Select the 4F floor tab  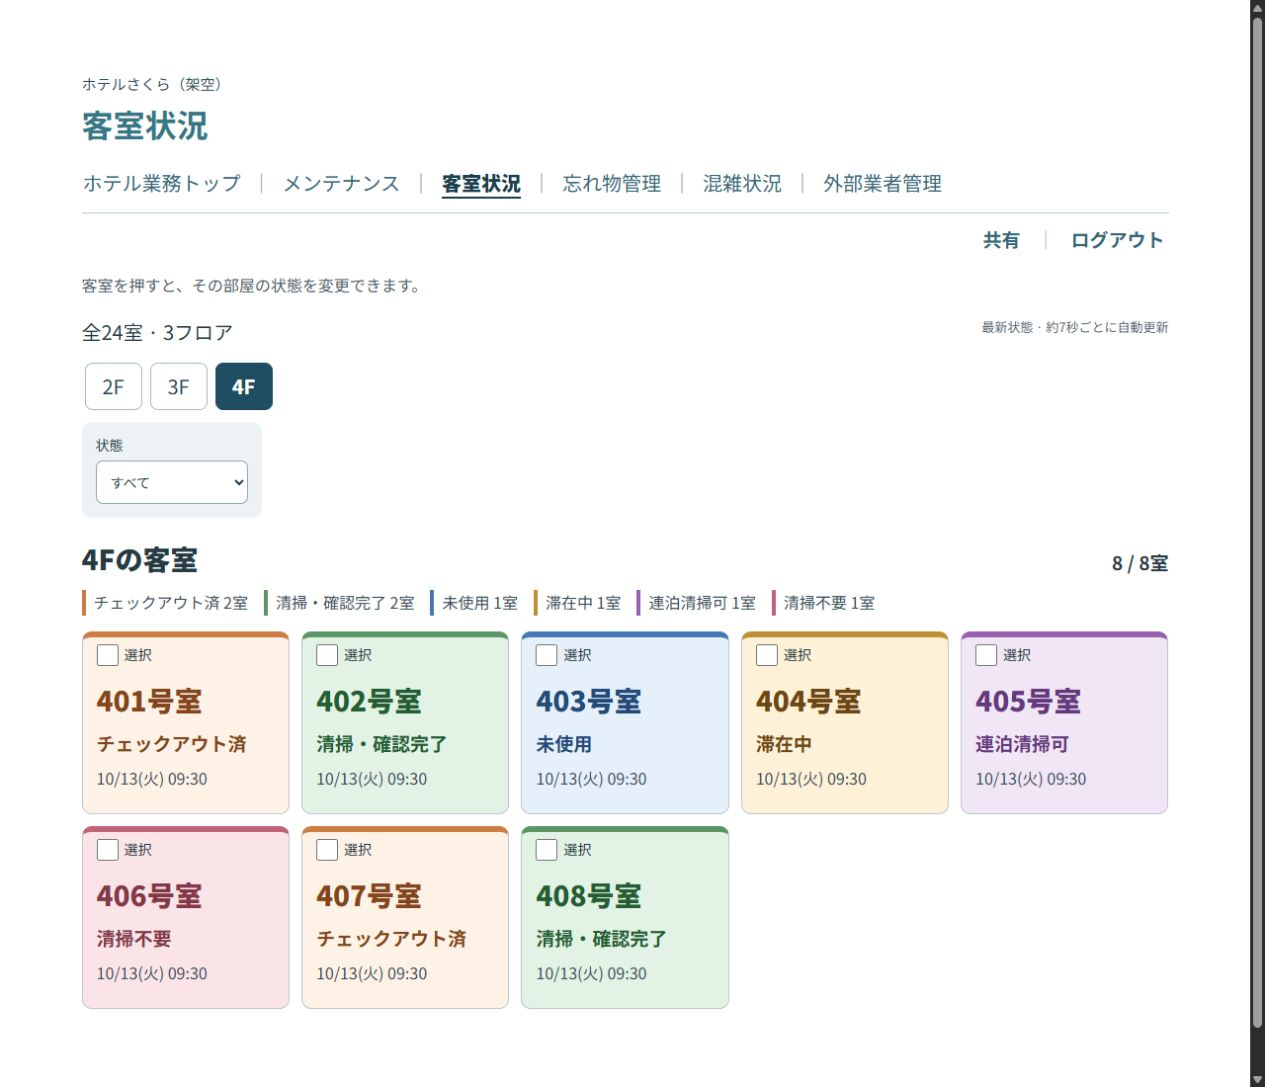tap(244, 387)
